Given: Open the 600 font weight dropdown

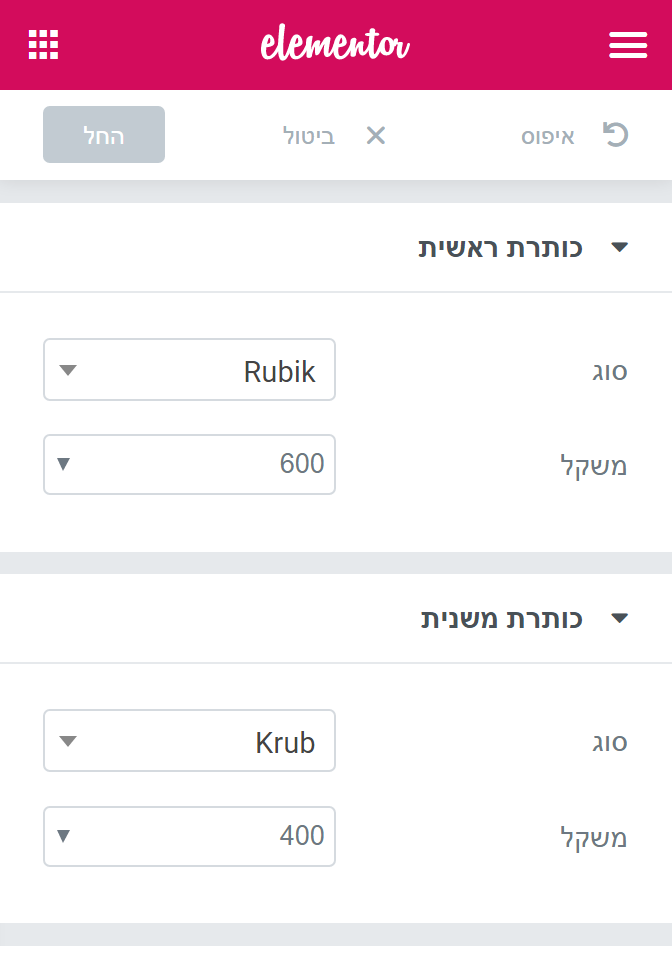Looking at the screenshot, I should click(x=189, y=464).
